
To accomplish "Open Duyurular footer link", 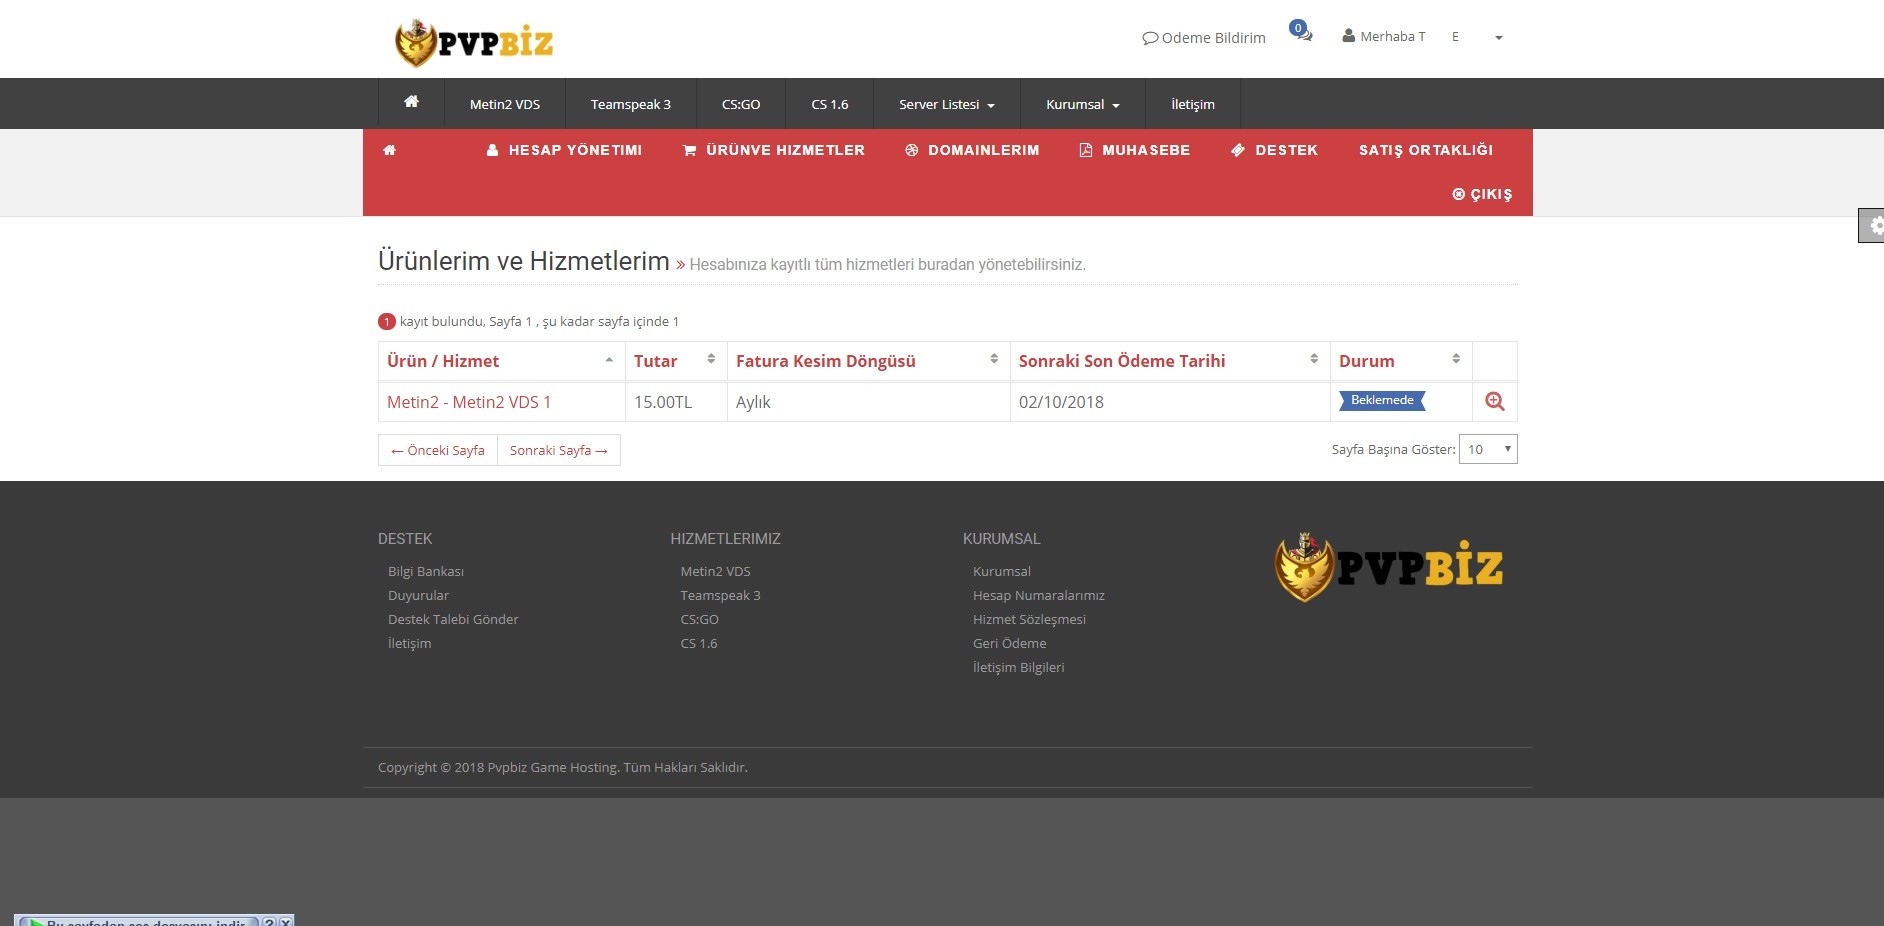I will [418, 595].
